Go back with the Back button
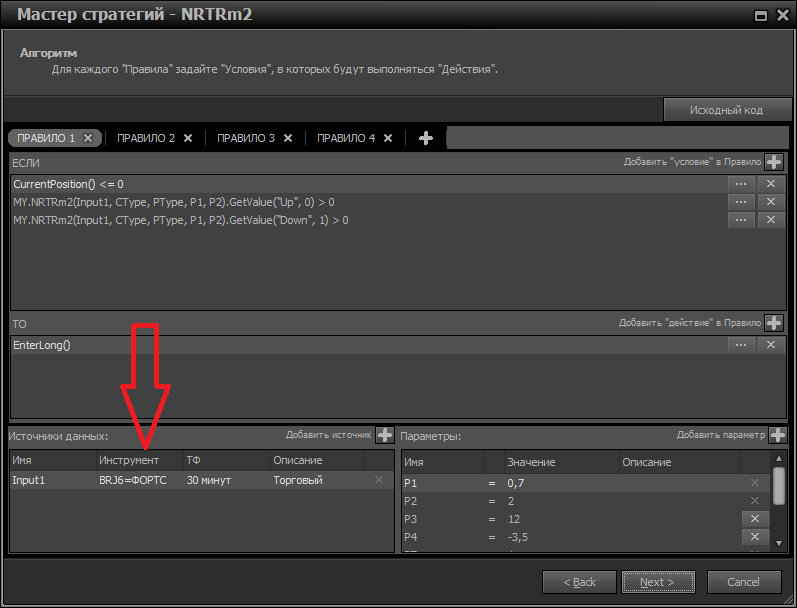Screen dimensions: 797x608 pyautogui.click(x=579, y=582)
